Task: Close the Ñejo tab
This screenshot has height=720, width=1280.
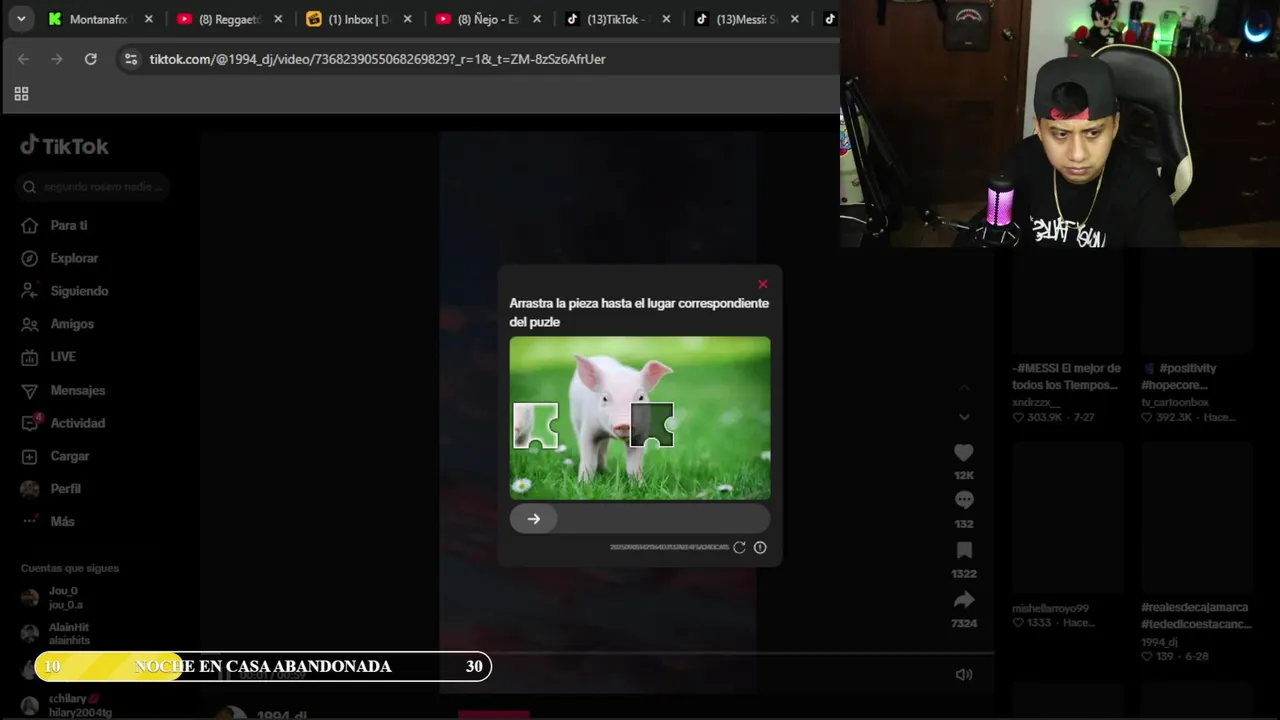Action: (x=537, y=19)
